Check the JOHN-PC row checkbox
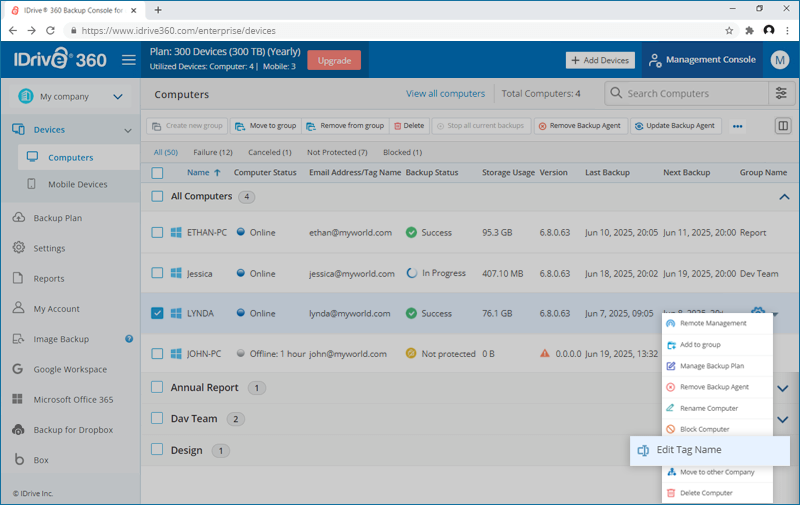The height and width of the screenshot is (505, 800). (157, 354)
